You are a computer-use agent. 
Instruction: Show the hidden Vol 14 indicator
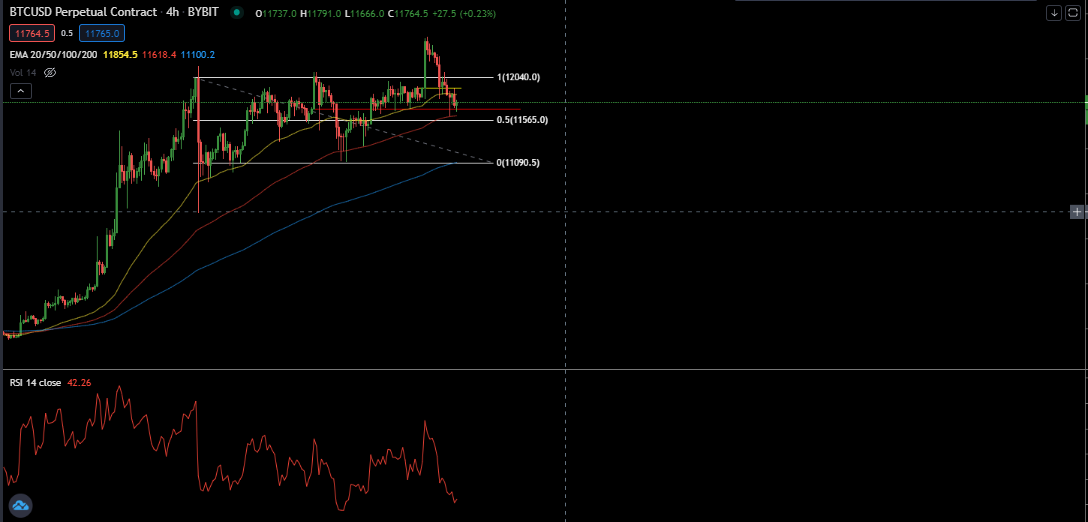[49, 72]
